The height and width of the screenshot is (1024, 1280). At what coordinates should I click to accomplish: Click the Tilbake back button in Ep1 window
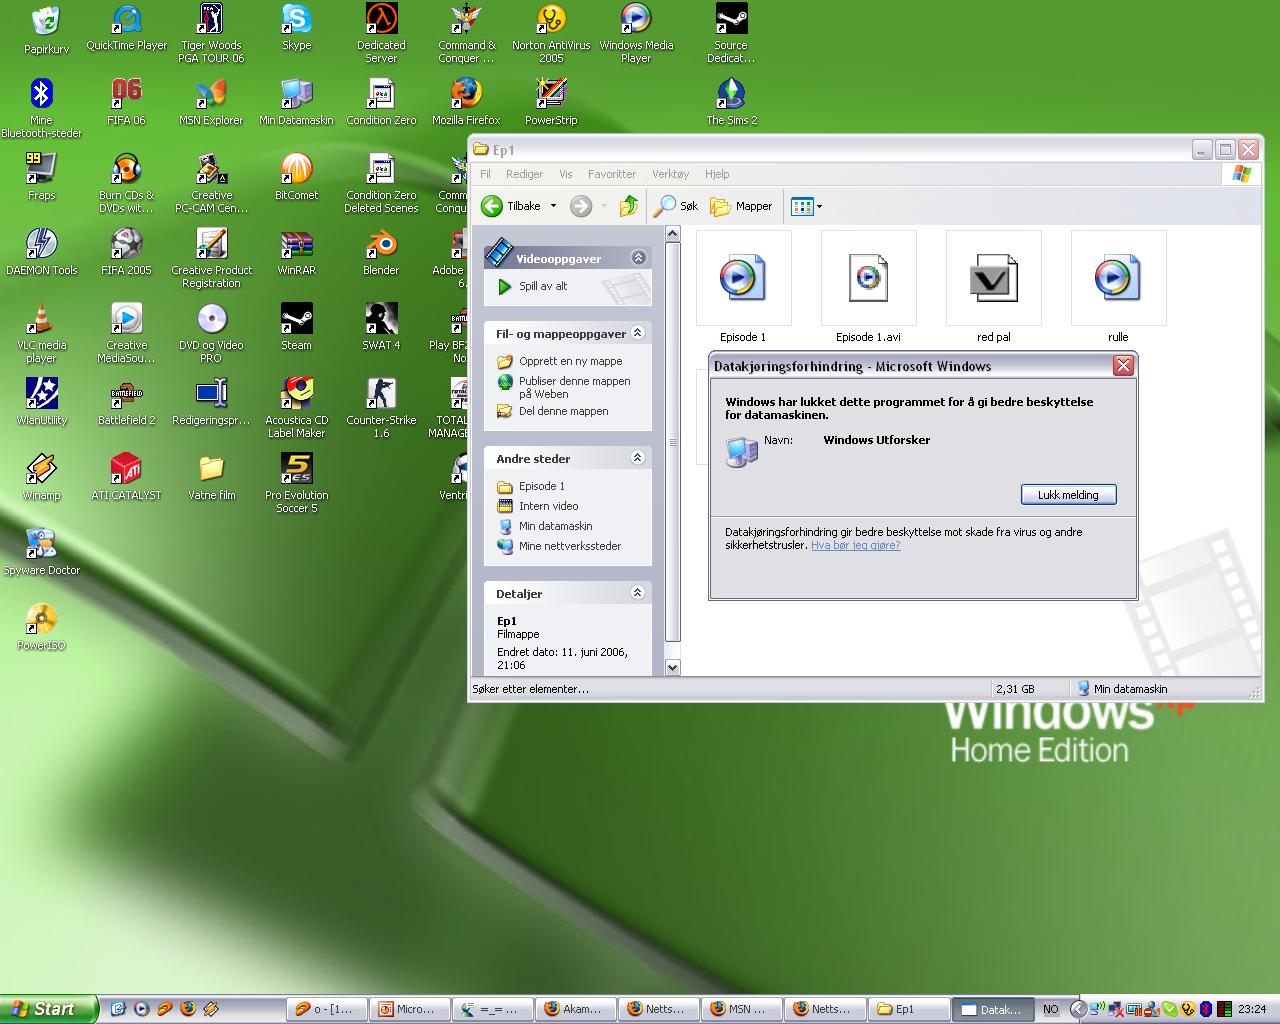tap(511, 206)
